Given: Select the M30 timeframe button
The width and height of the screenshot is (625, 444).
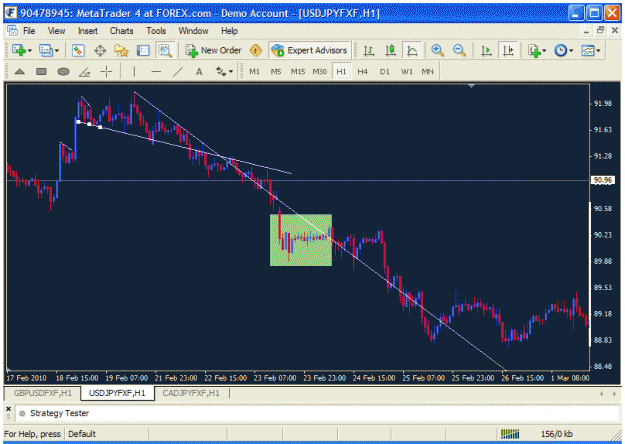Looking at the screenshot, I should pos(319,72).
